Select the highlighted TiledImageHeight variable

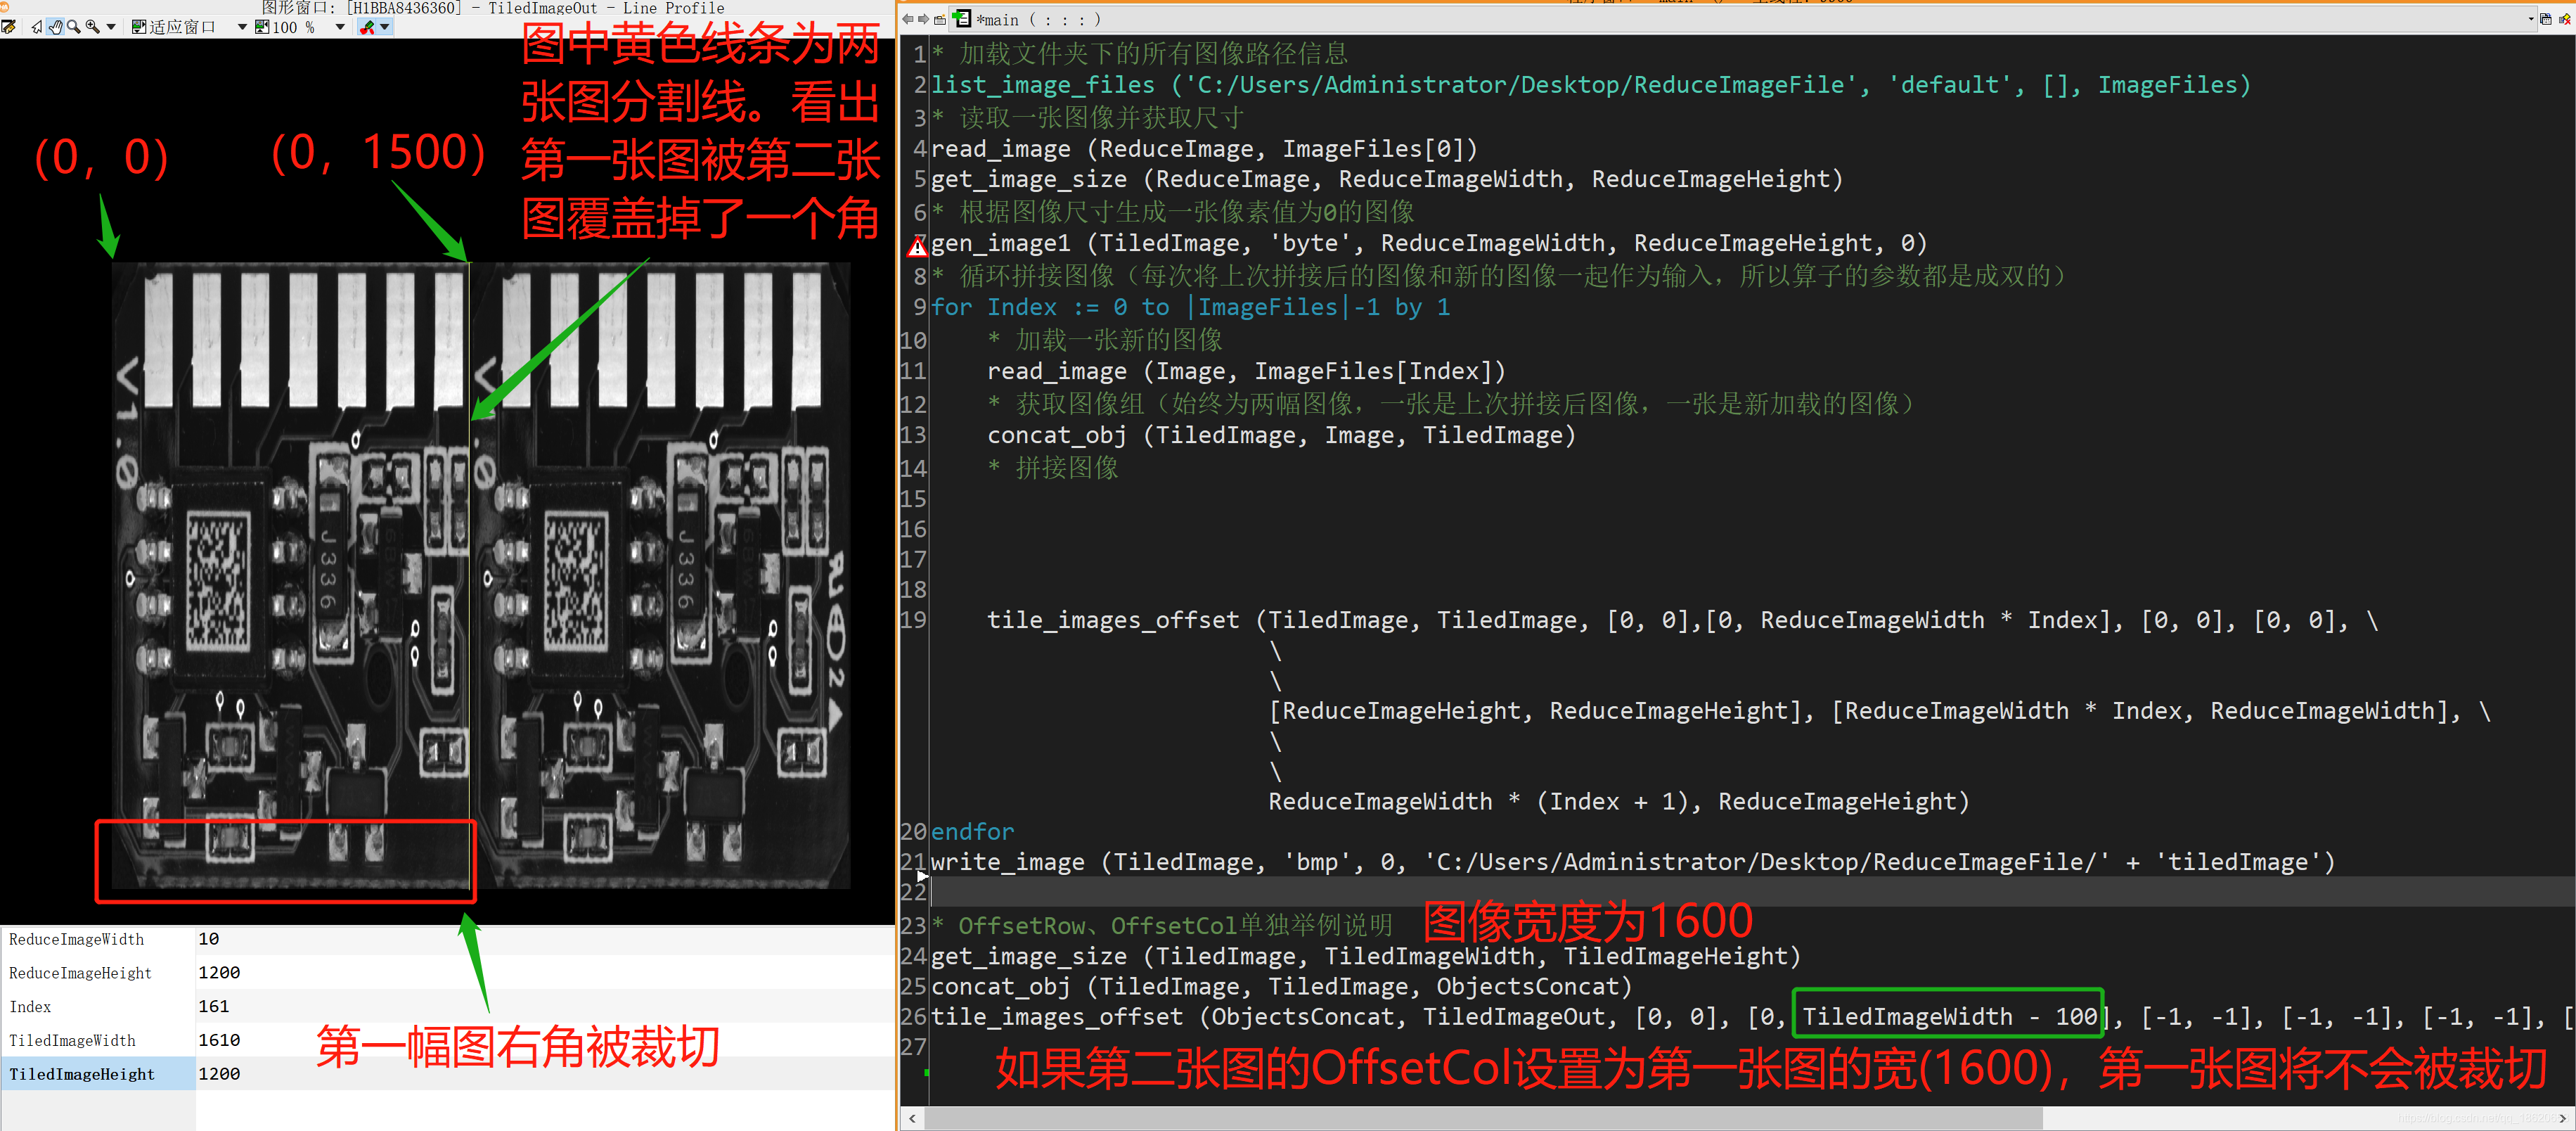click(82, 1074)
